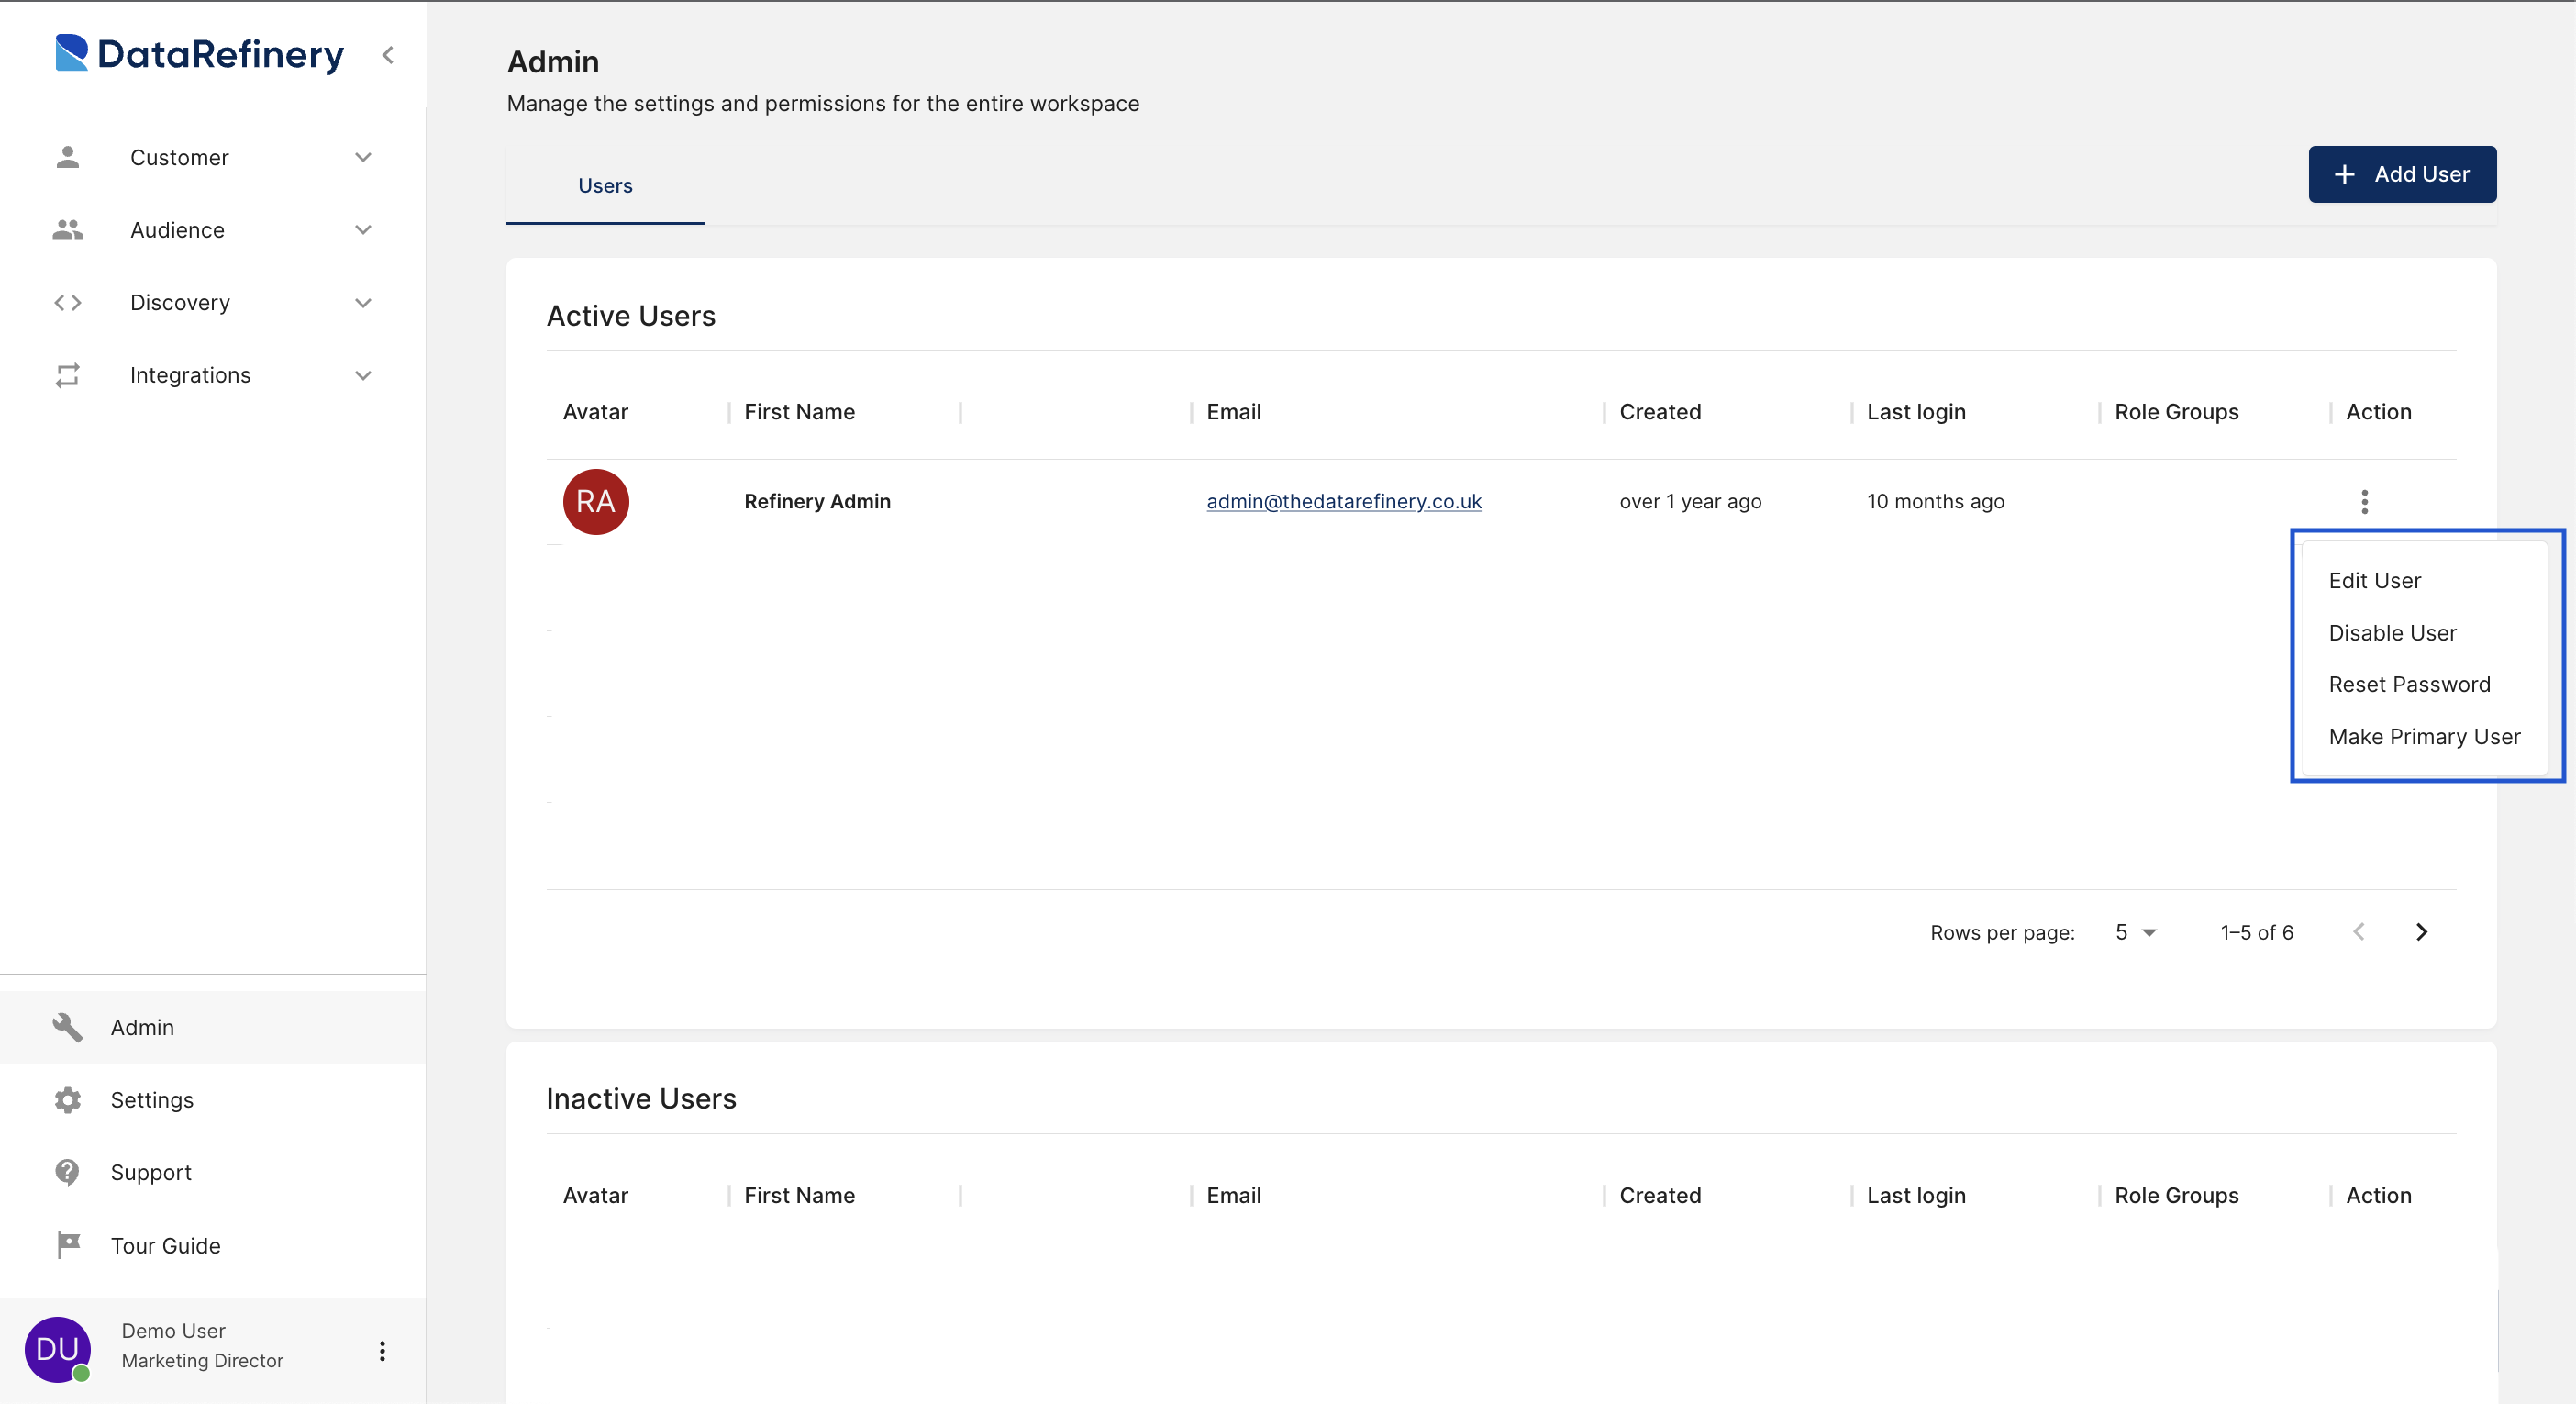Select Disable User from context menu
The height and width of the screenshot is (1404, 2576).
pyautogui.click(x=2391, y=631)
